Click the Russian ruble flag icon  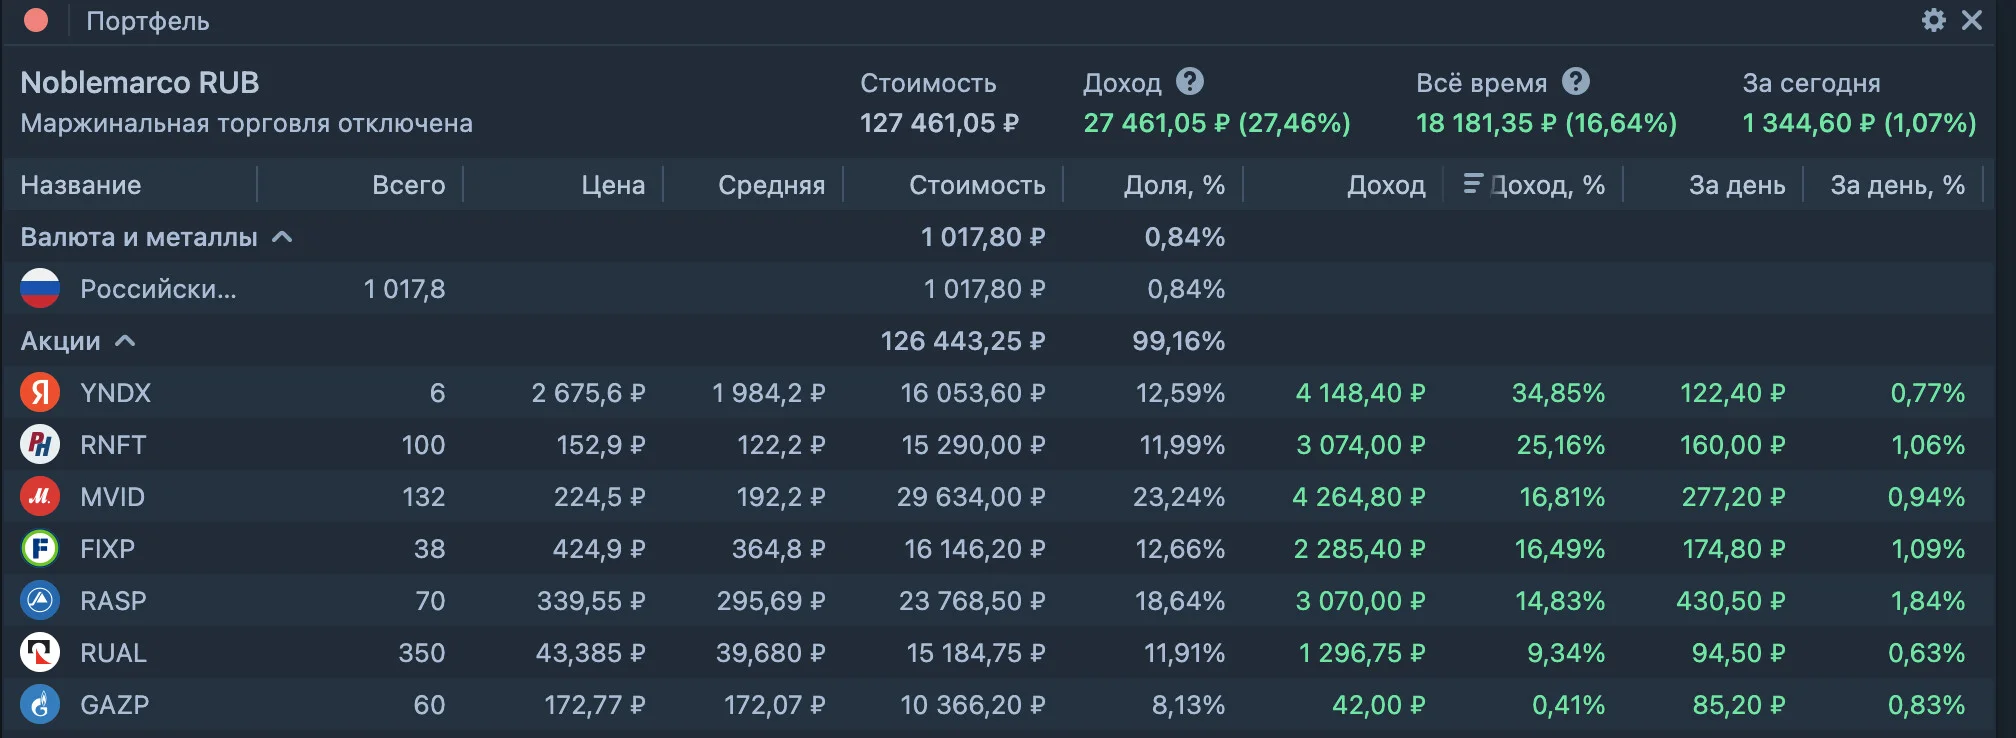[40, 289]
